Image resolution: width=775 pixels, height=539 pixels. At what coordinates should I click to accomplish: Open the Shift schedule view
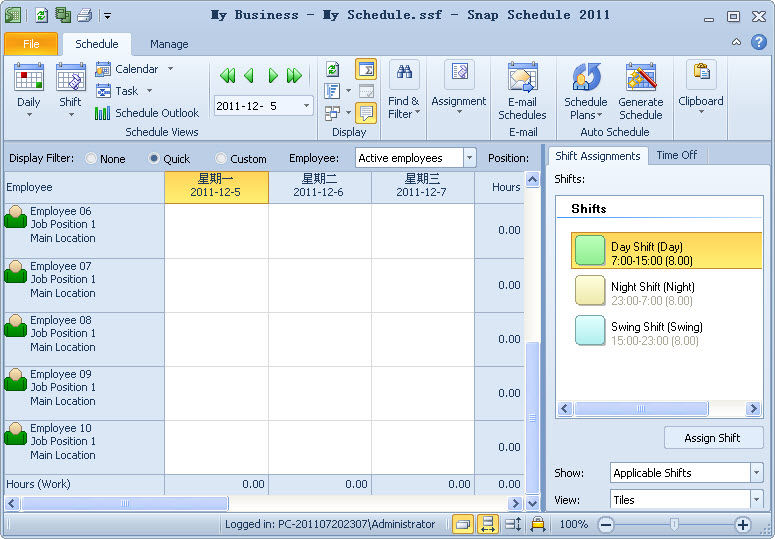pos(71,85)
